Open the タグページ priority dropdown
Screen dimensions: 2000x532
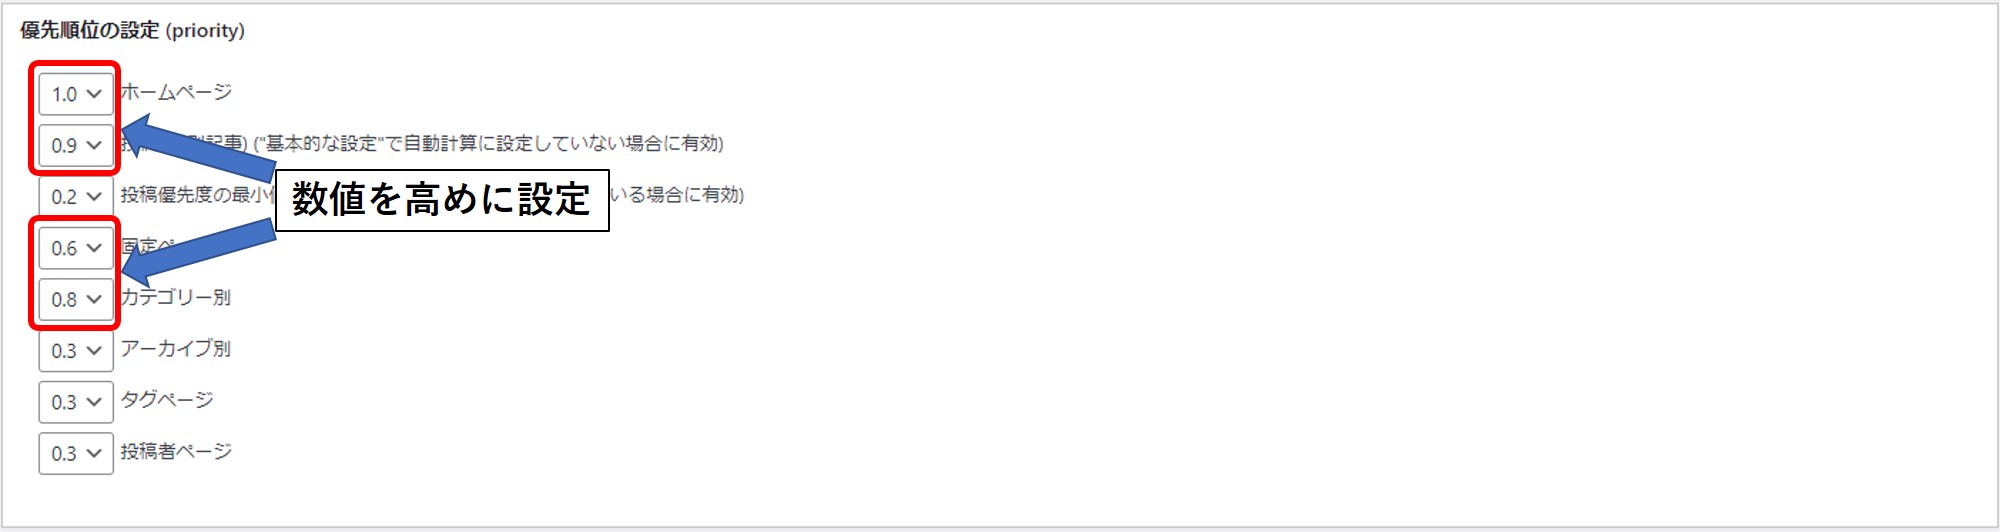(76, 402)
